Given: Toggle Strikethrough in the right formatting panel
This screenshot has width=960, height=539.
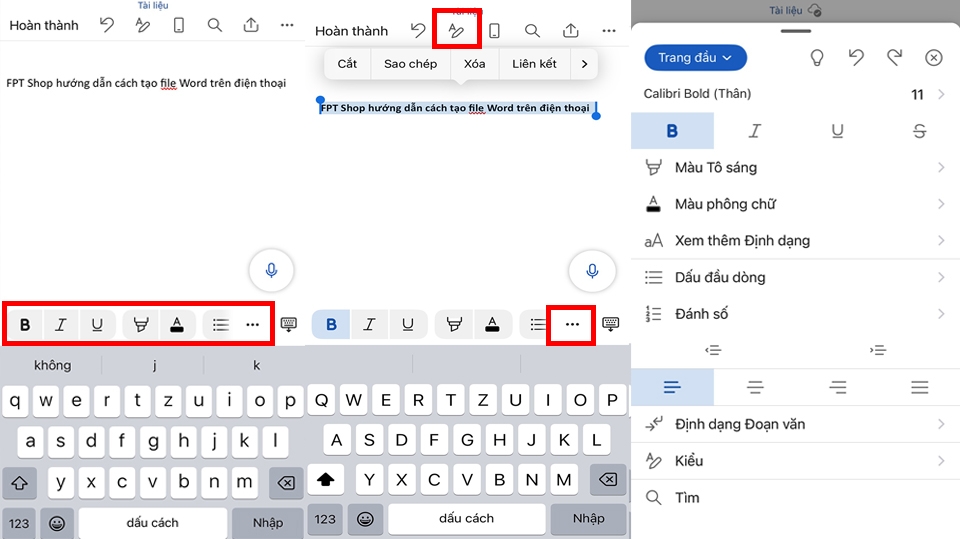Looking at the screenshot, I should pyautogui.click(x=919, y=130).
